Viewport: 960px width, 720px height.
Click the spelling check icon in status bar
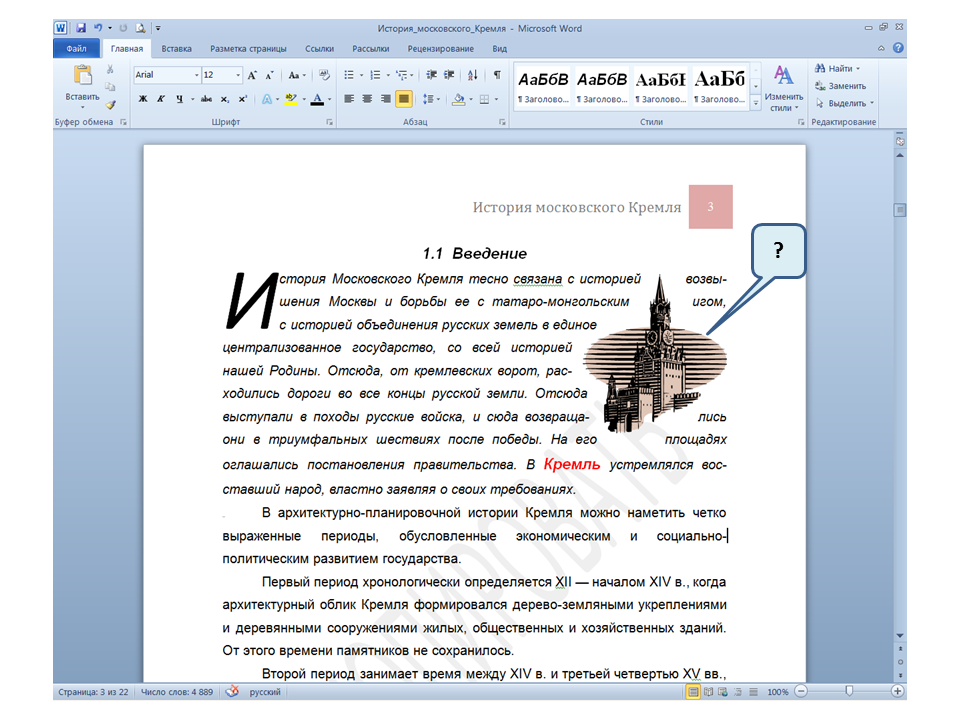pyautogui.click(x=232, y=691)
